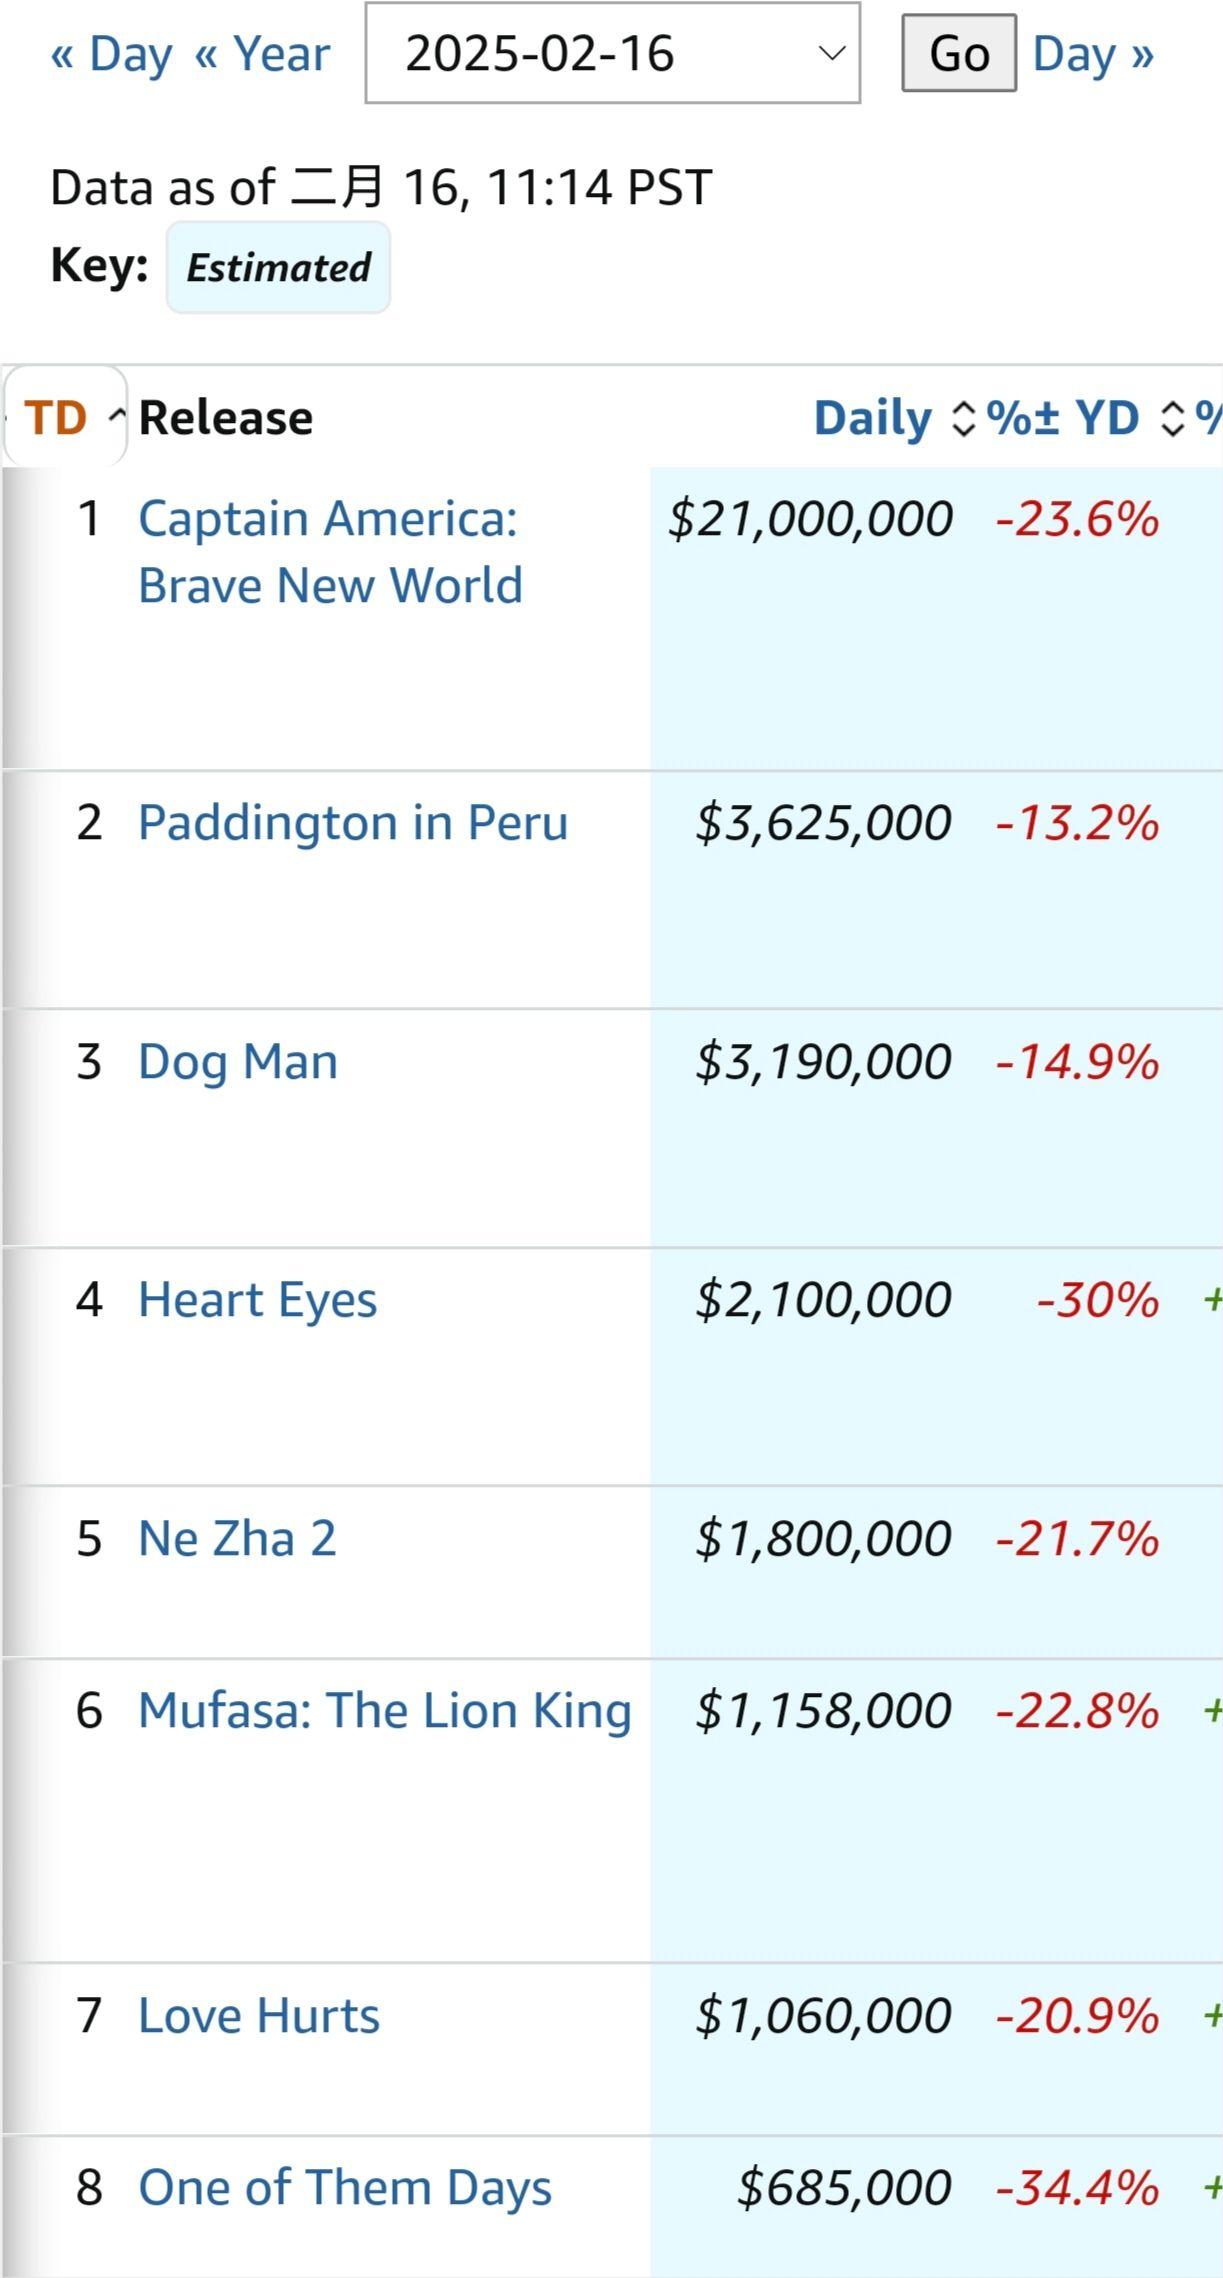Open Paddington in Peru release page
The image size is (1223, 2278).
(353, 823)
